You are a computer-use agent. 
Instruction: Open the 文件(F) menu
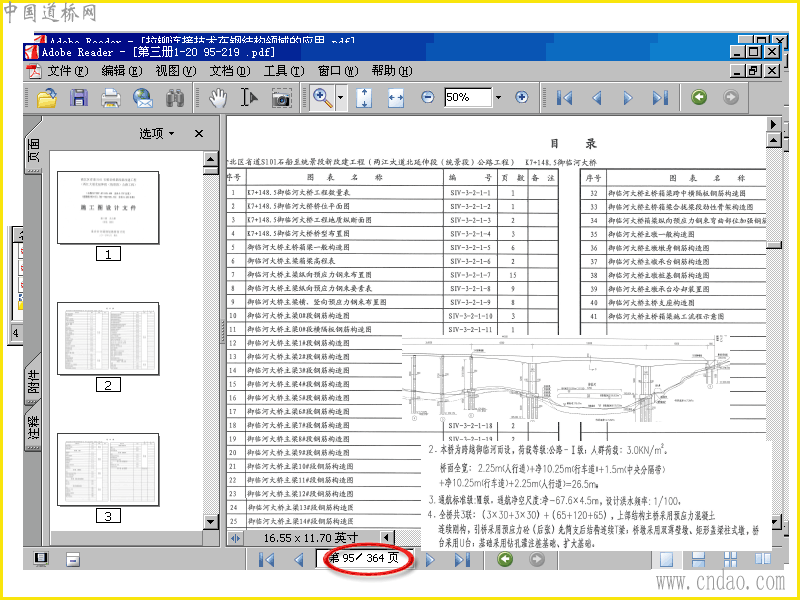point(68,71)
